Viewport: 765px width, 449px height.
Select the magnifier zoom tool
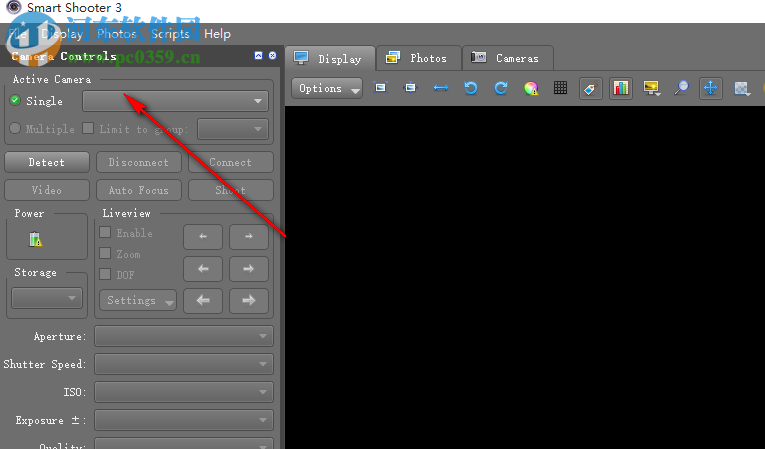click(x=681, y=88)
